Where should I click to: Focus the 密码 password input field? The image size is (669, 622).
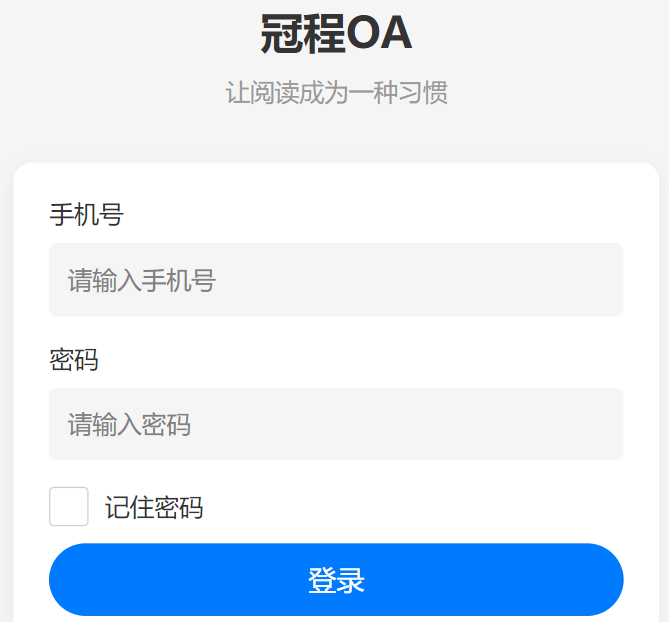pyautogui.click(x=336, y=424)
